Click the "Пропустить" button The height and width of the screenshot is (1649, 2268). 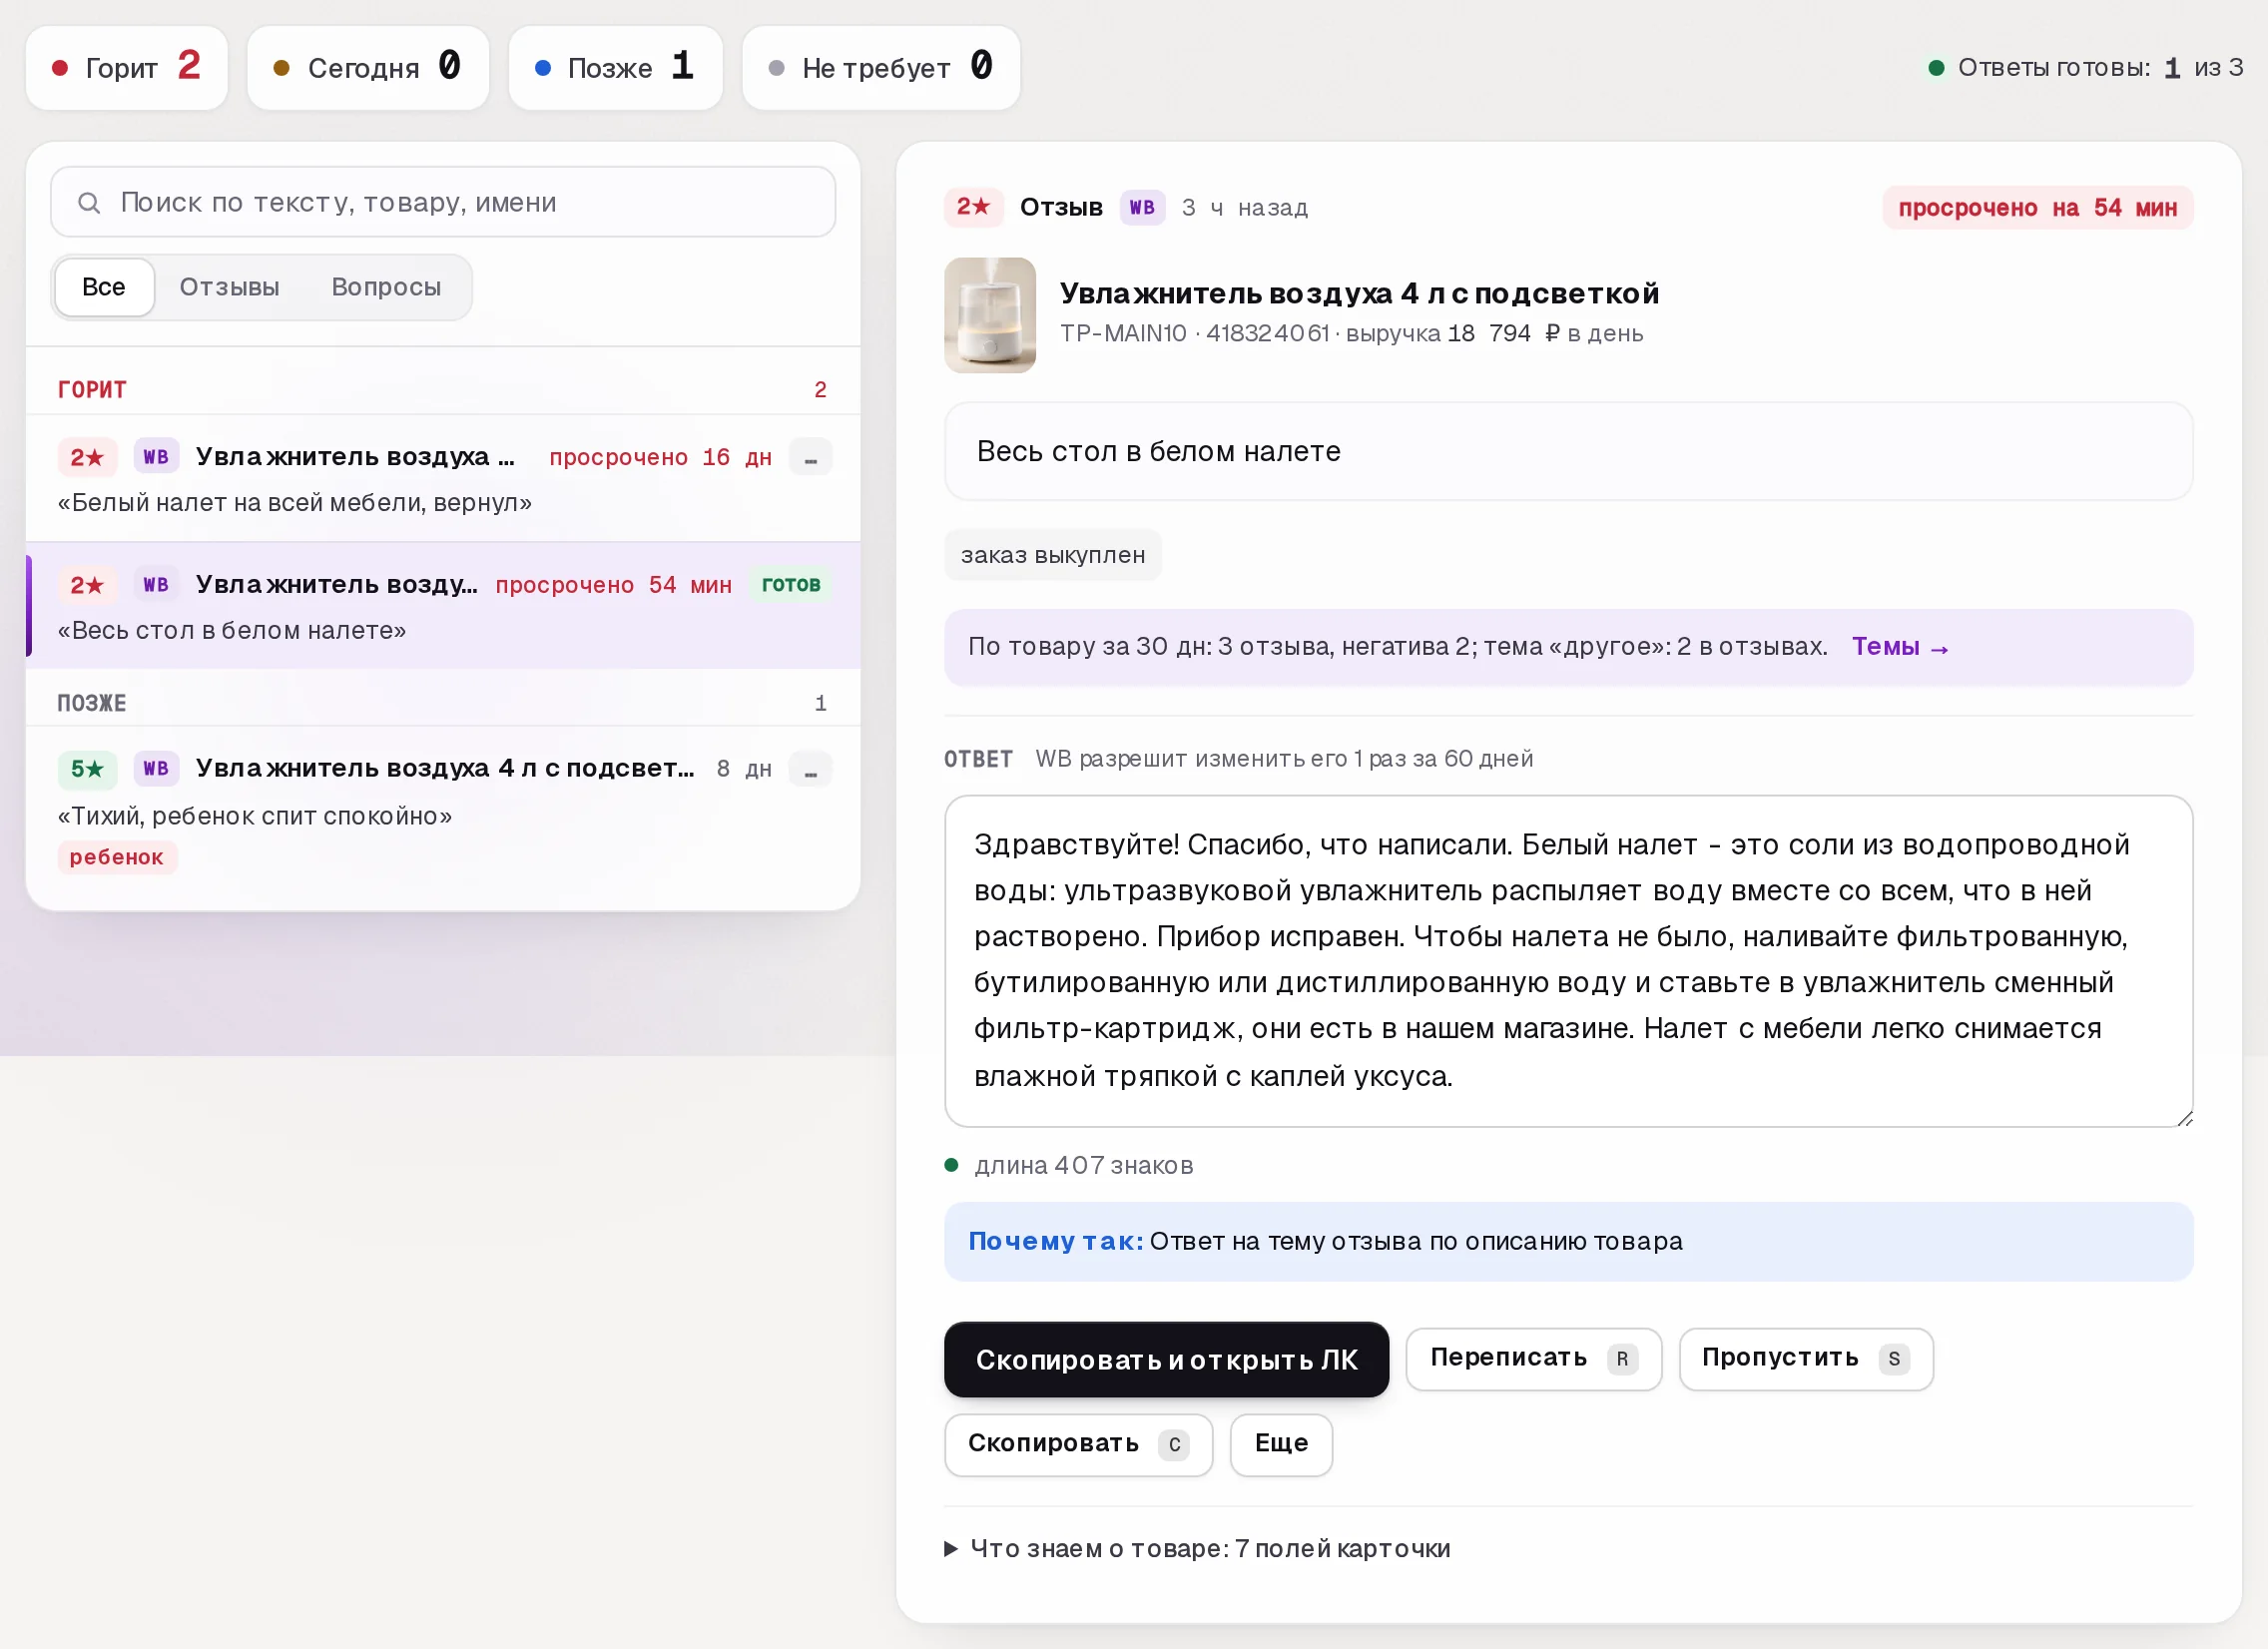pyautogui.click(x=1805, y=1358)
